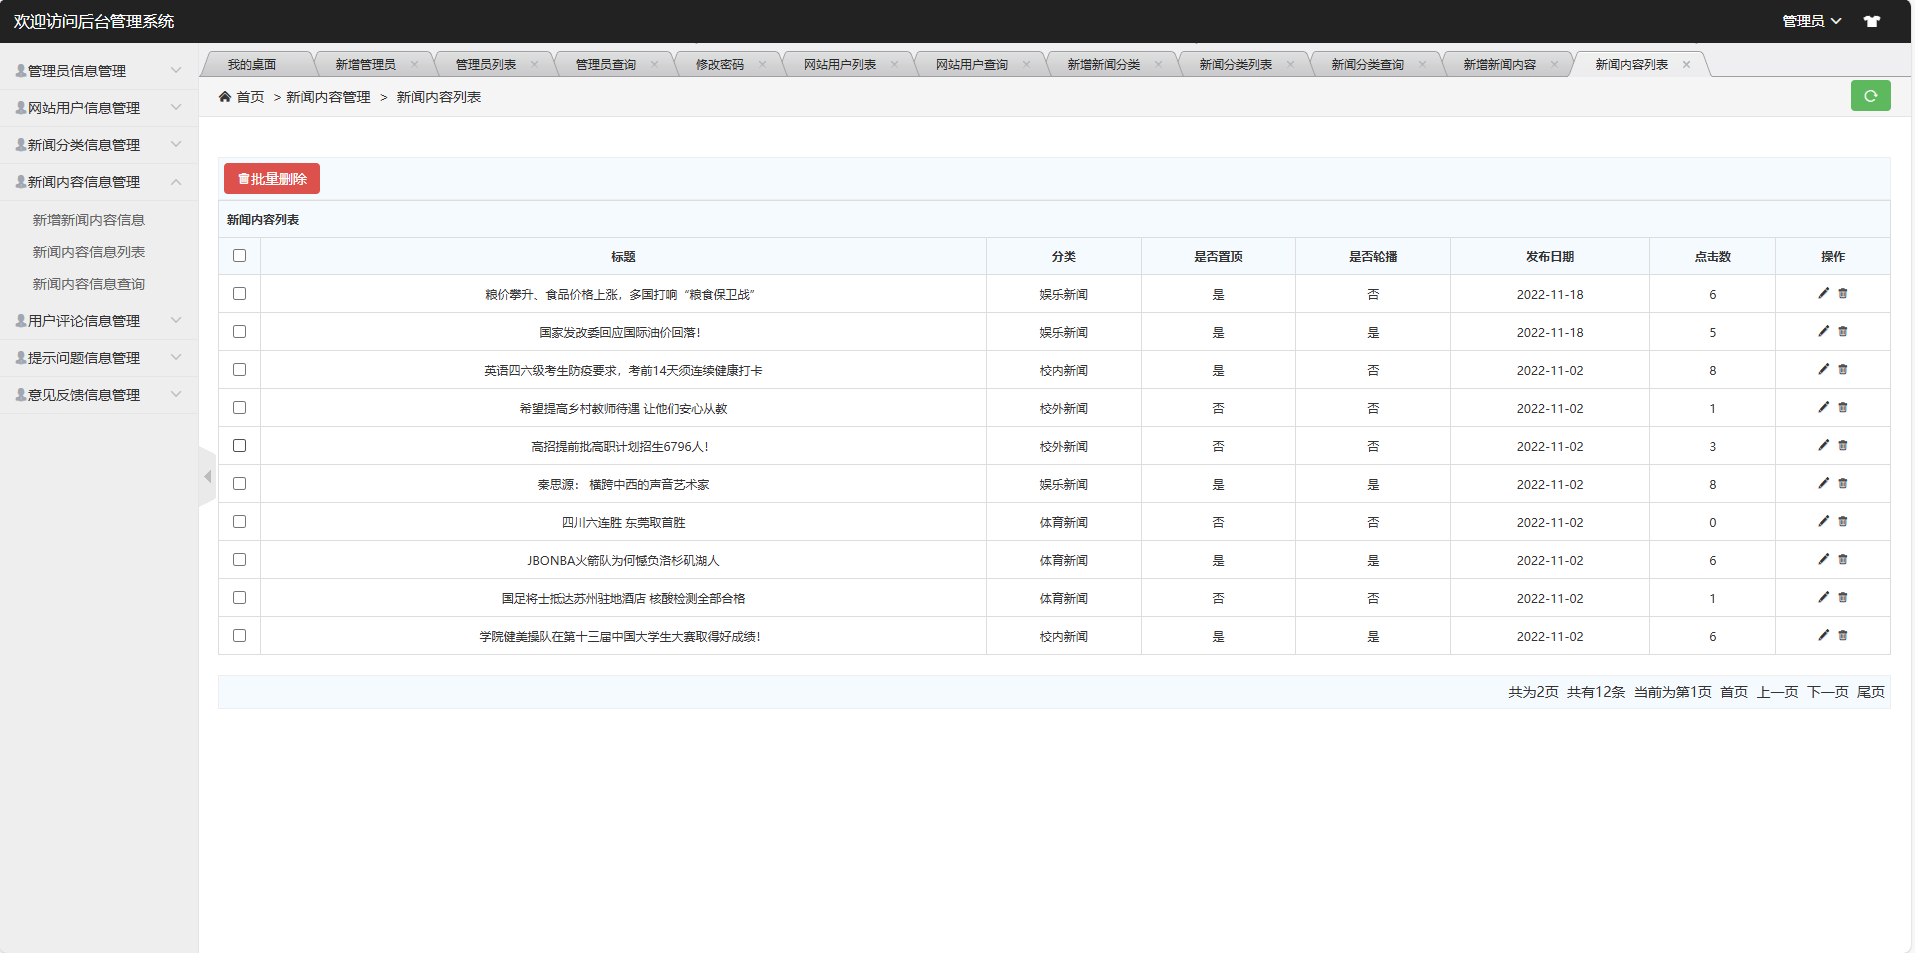The width and height of the screenshot is (1915, 953).
Task: Toggle the select-all checkbox in table header
Action: pos(239,255)
